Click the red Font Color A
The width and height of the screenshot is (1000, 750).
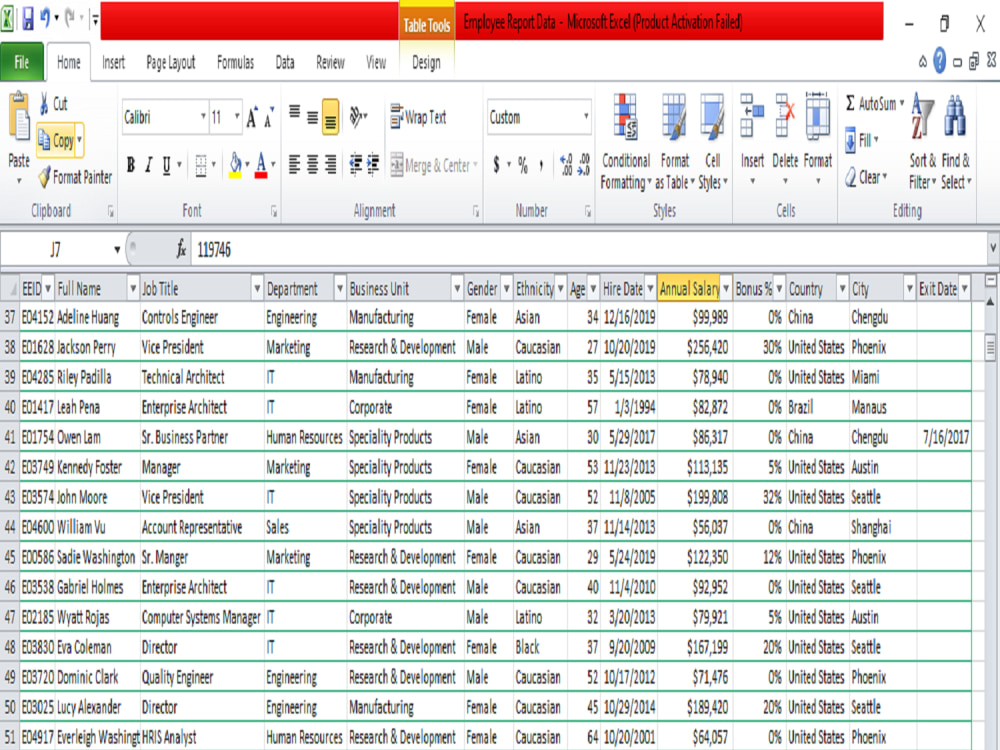261,165
